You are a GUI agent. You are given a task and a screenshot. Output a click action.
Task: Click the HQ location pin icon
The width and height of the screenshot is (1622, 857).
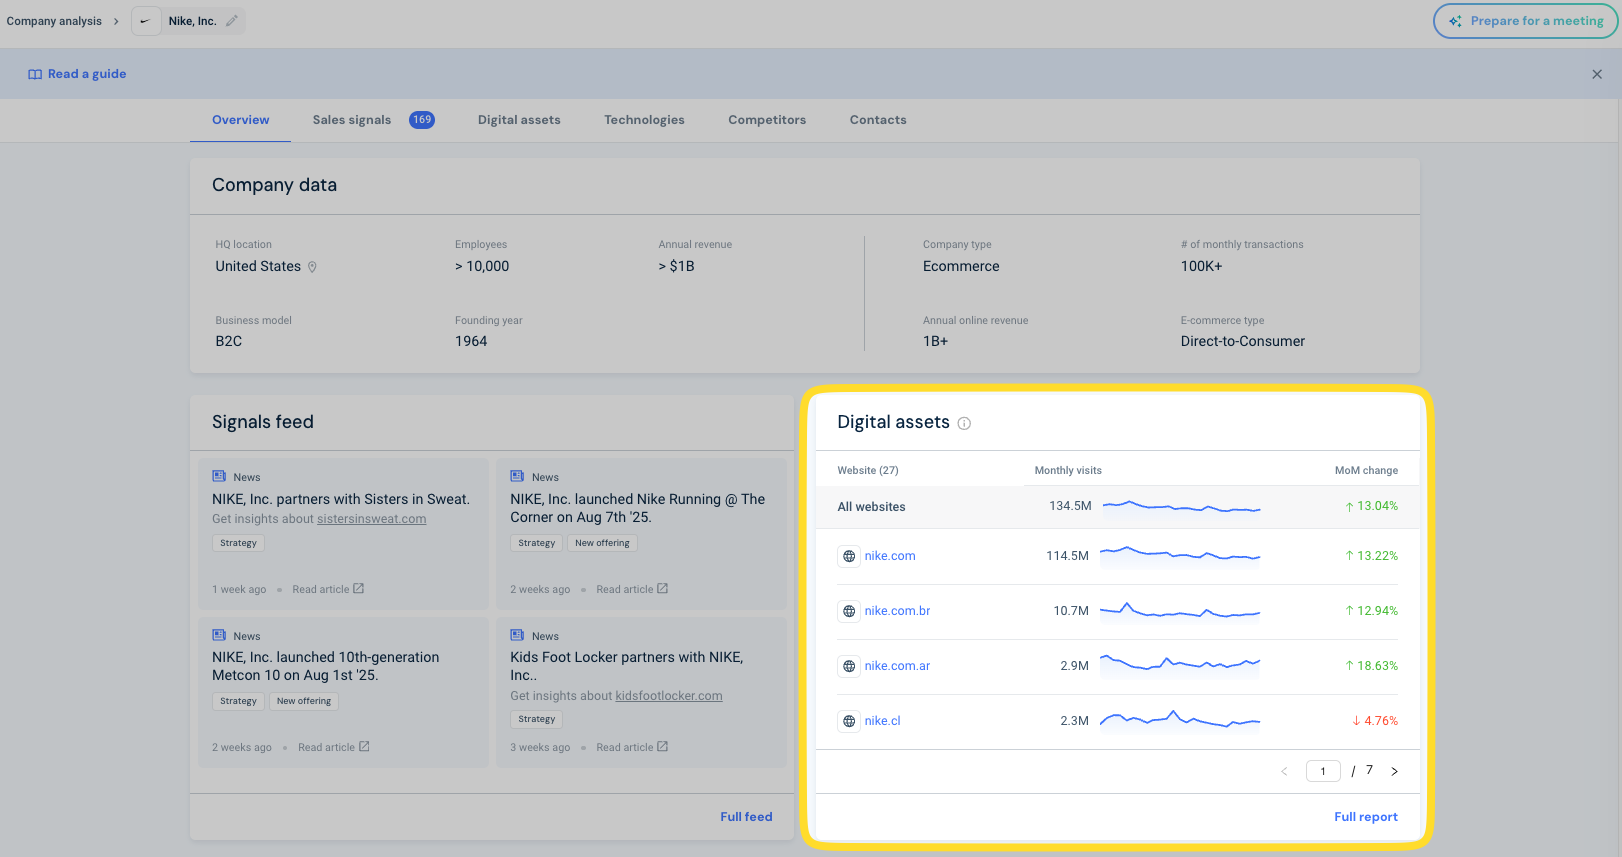tap(312, 267)
